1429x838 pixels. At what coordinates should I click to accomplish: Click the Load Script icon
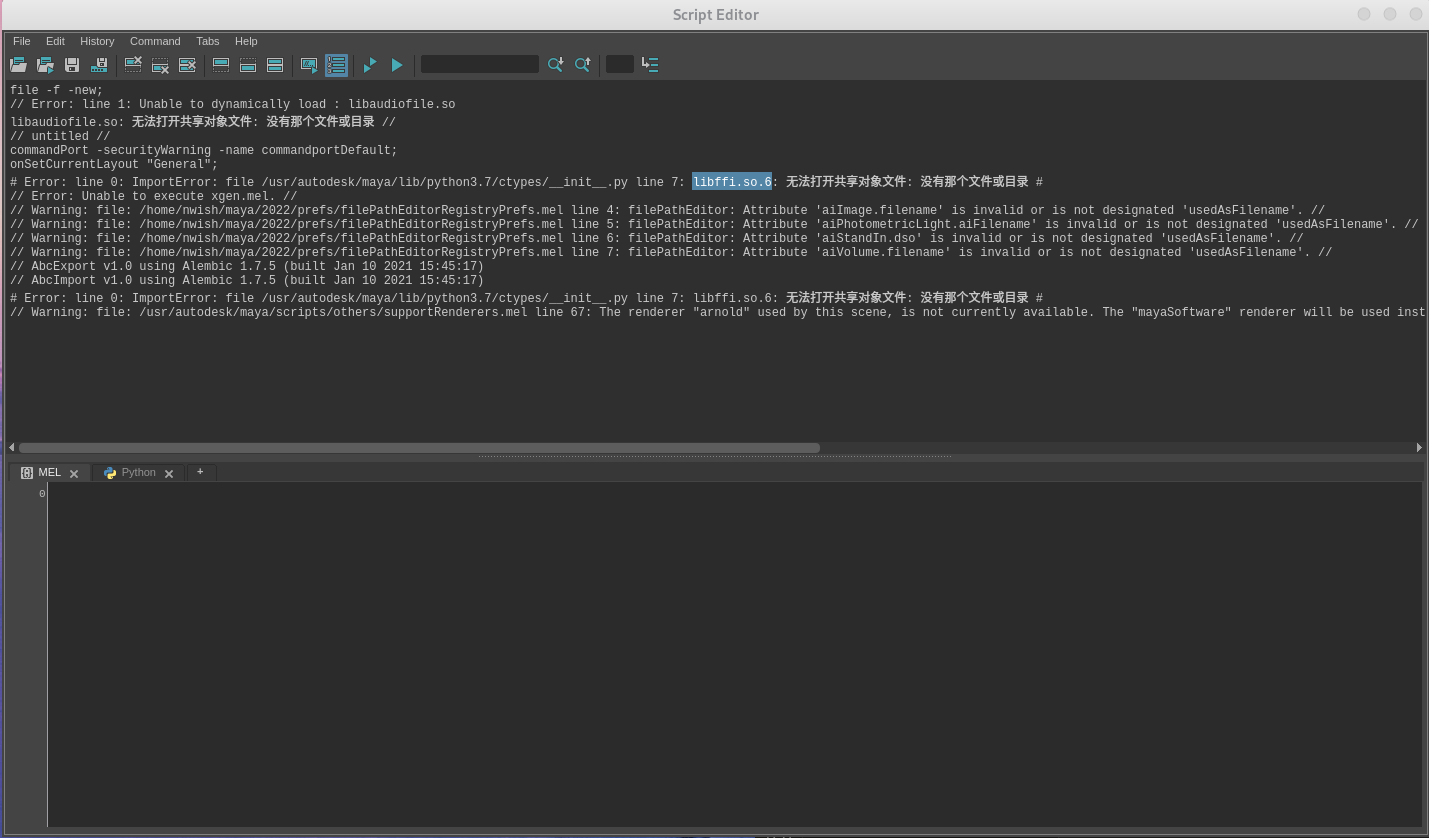(18, 65)
